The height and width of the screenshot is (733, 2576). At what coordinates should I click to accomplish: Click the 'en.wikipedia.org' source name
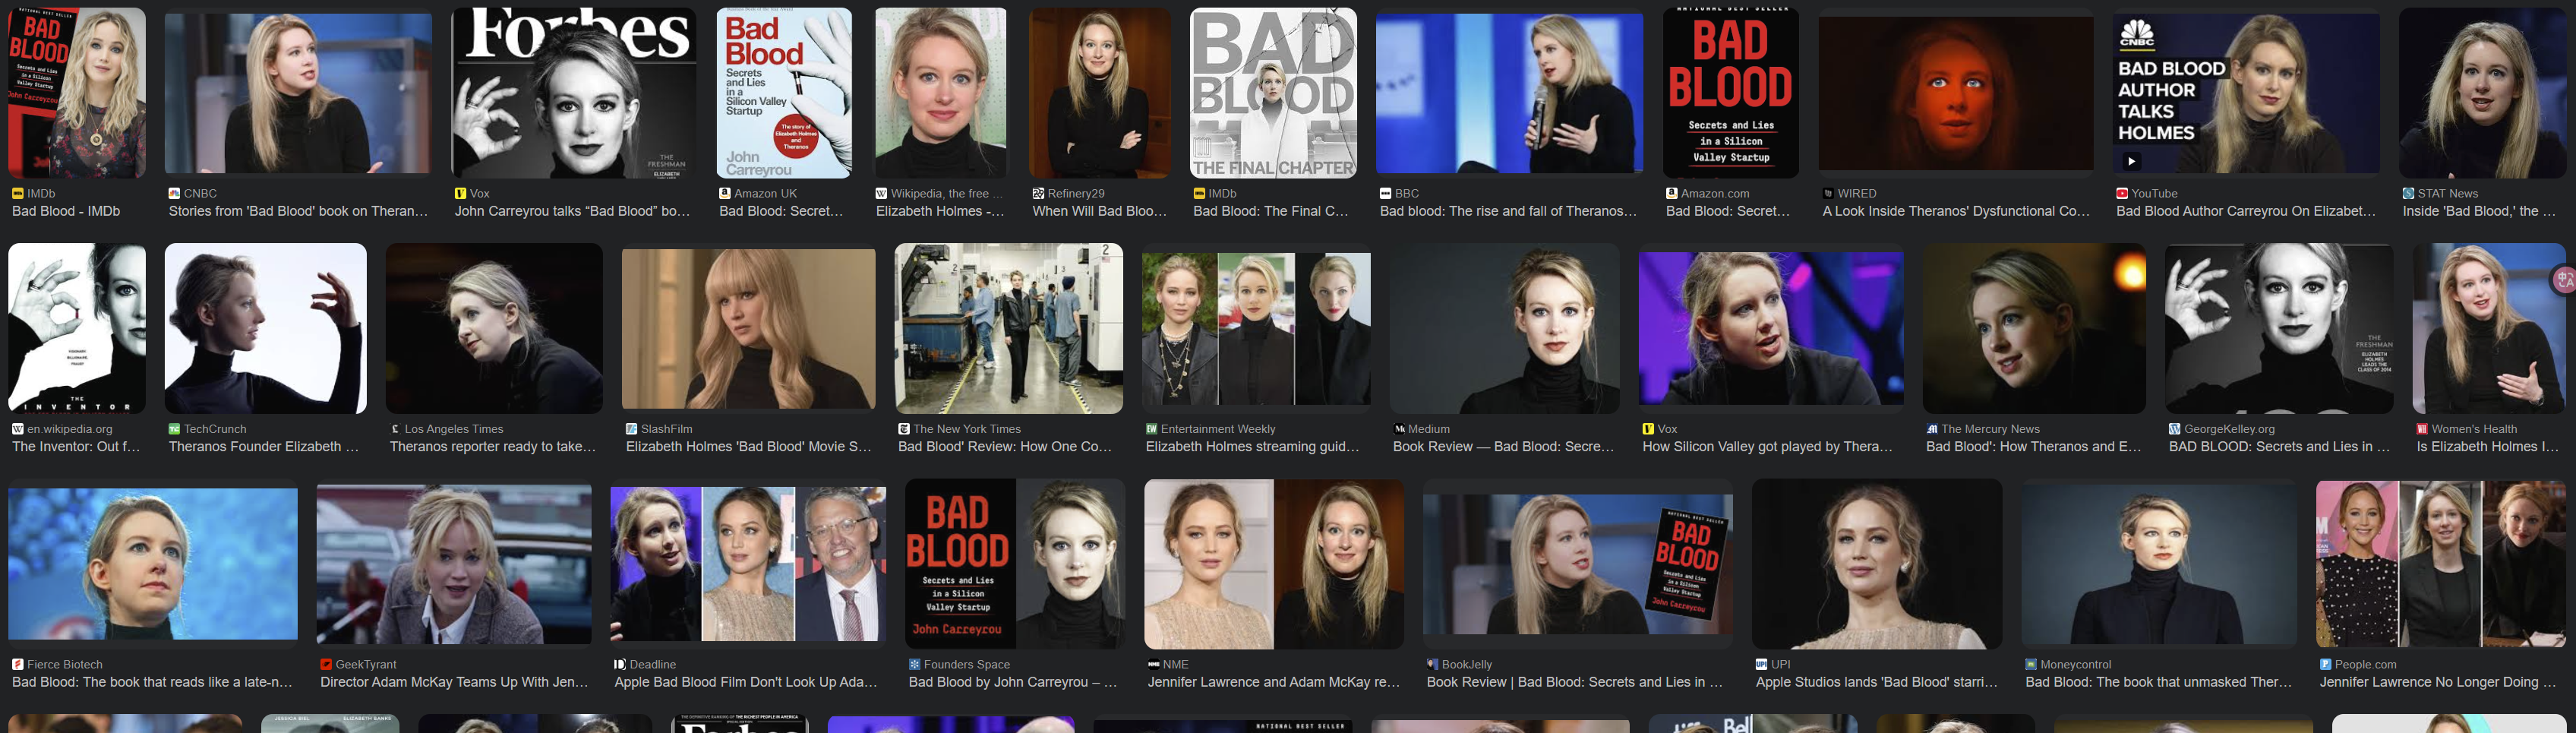click(x=70, y=429)
